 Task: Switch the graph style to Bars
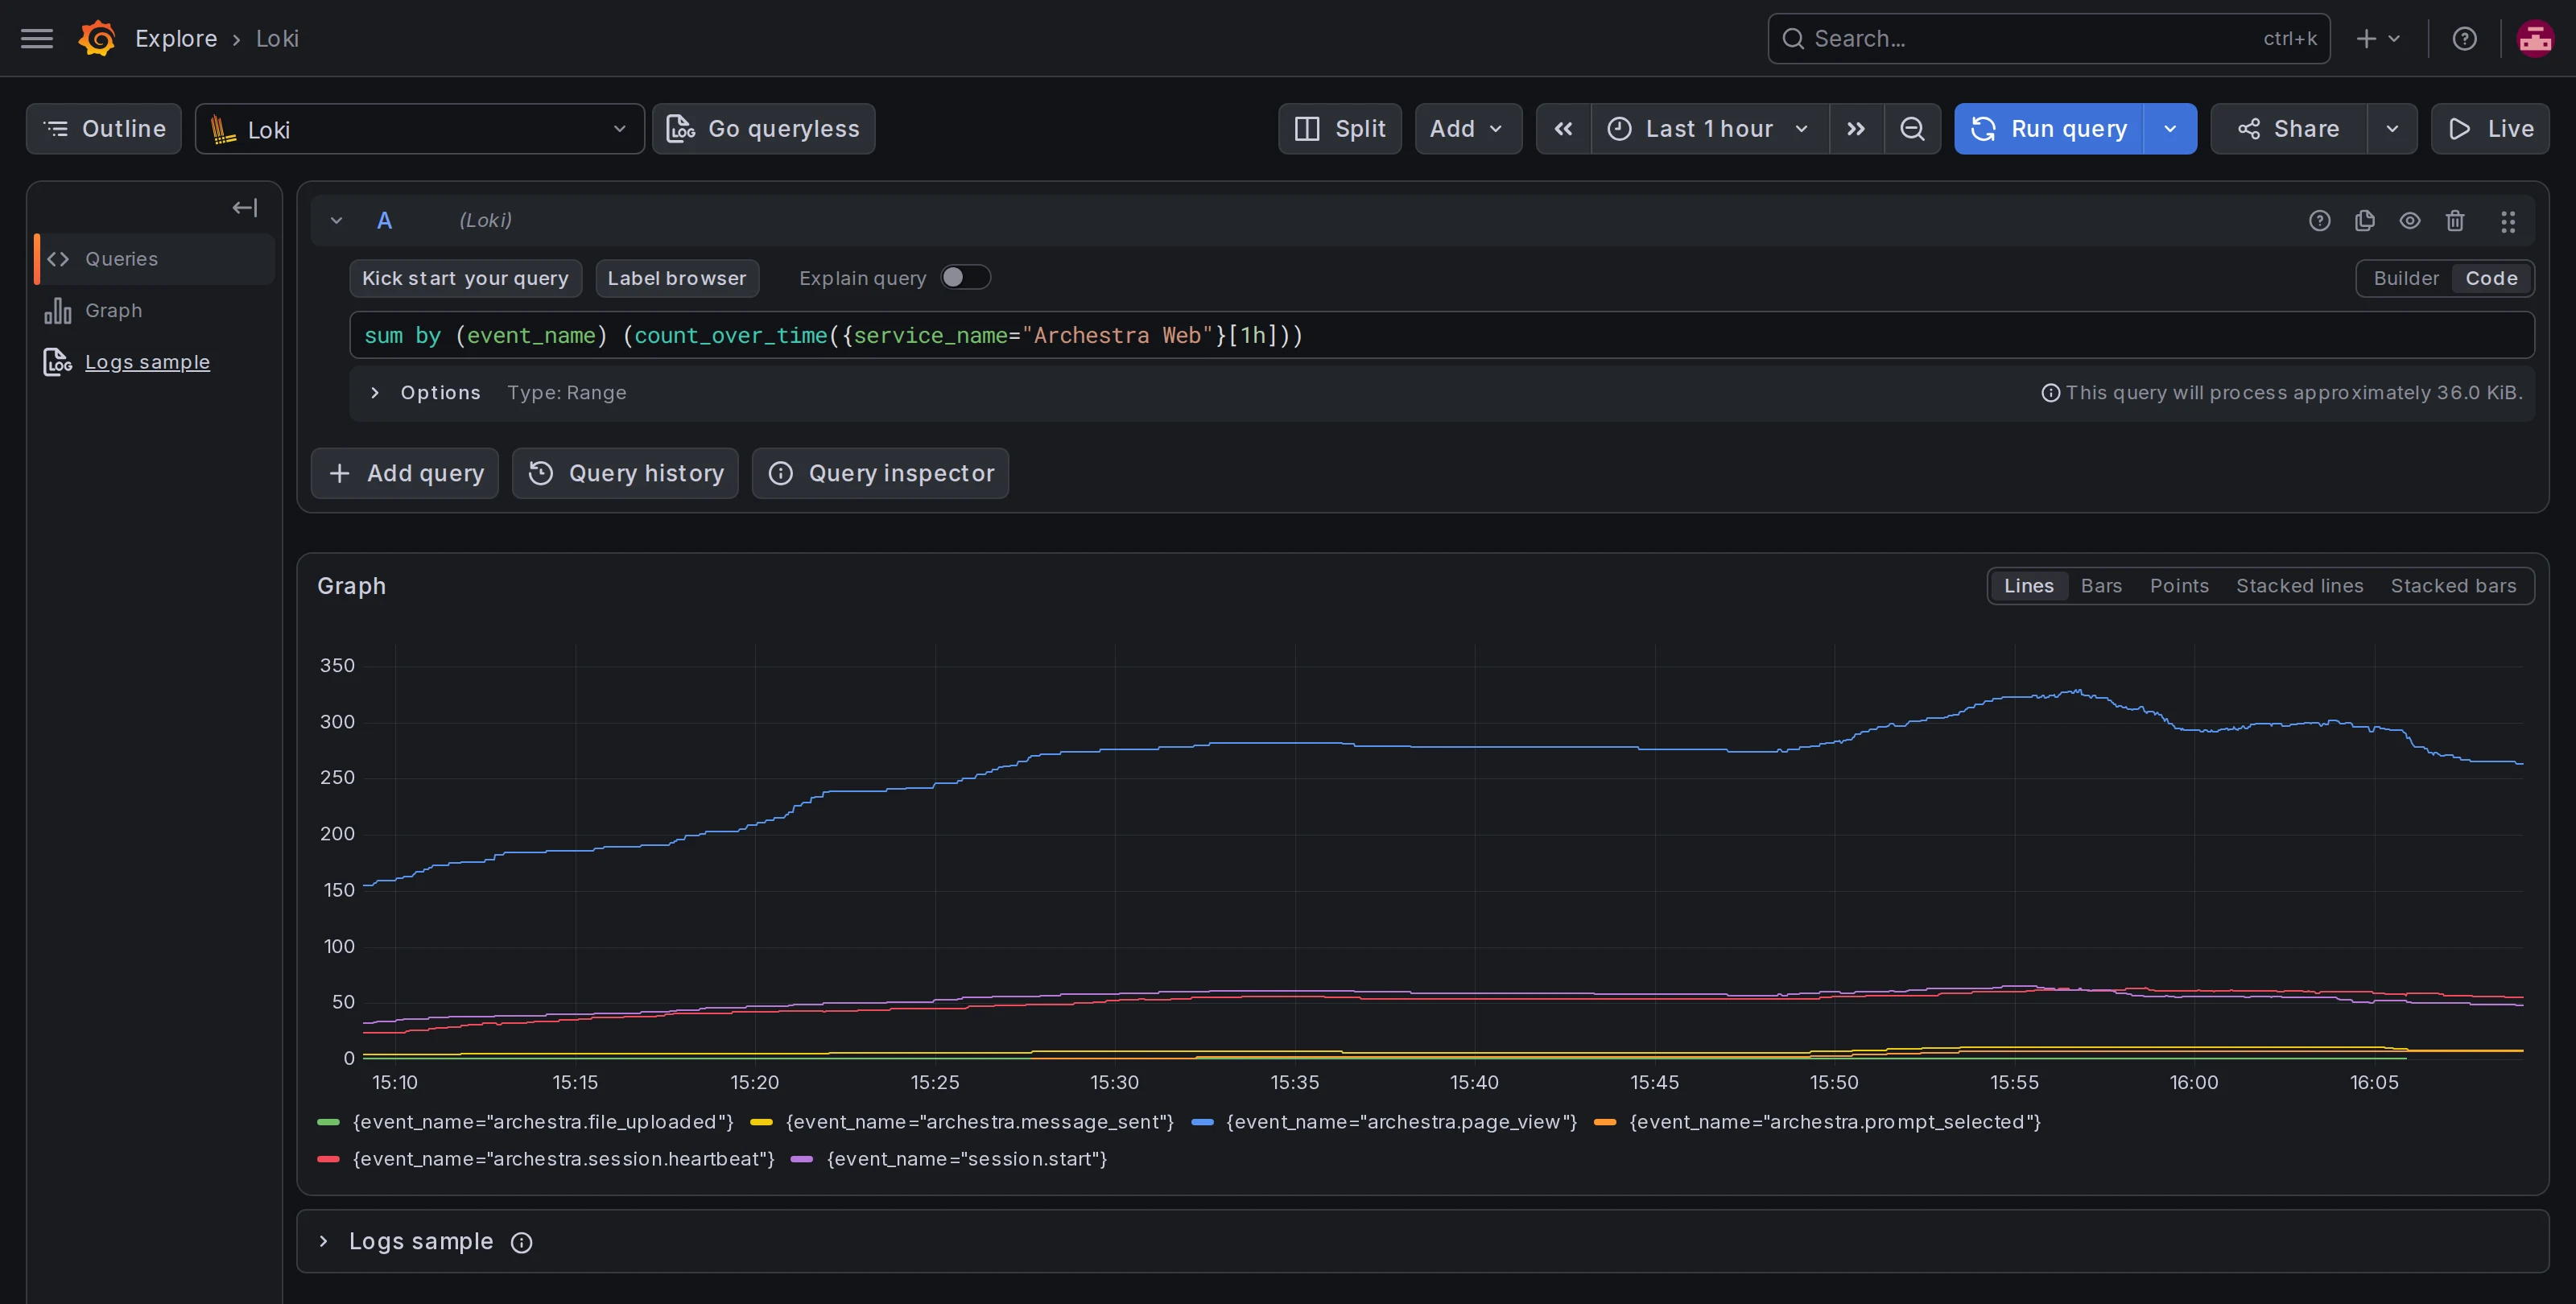(2101, 586)
